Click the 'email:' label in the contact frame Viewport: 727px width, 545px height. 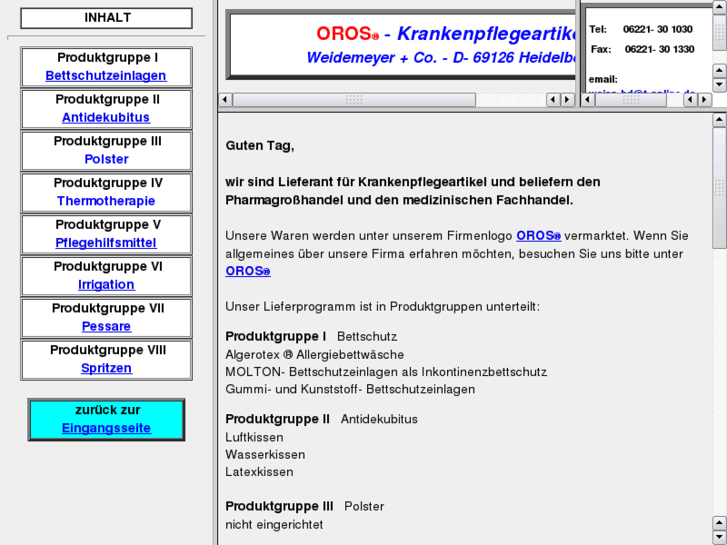pos(603,79)
